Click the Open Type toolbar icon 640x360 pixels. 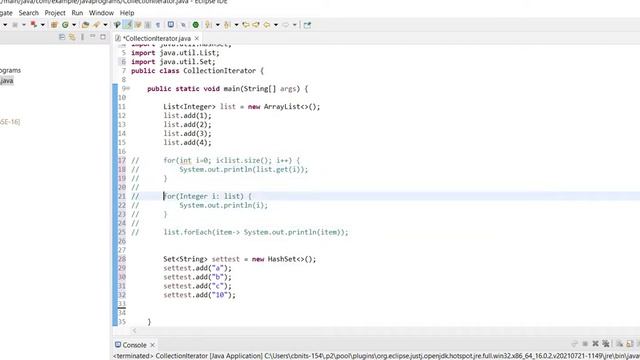point(85,25)
